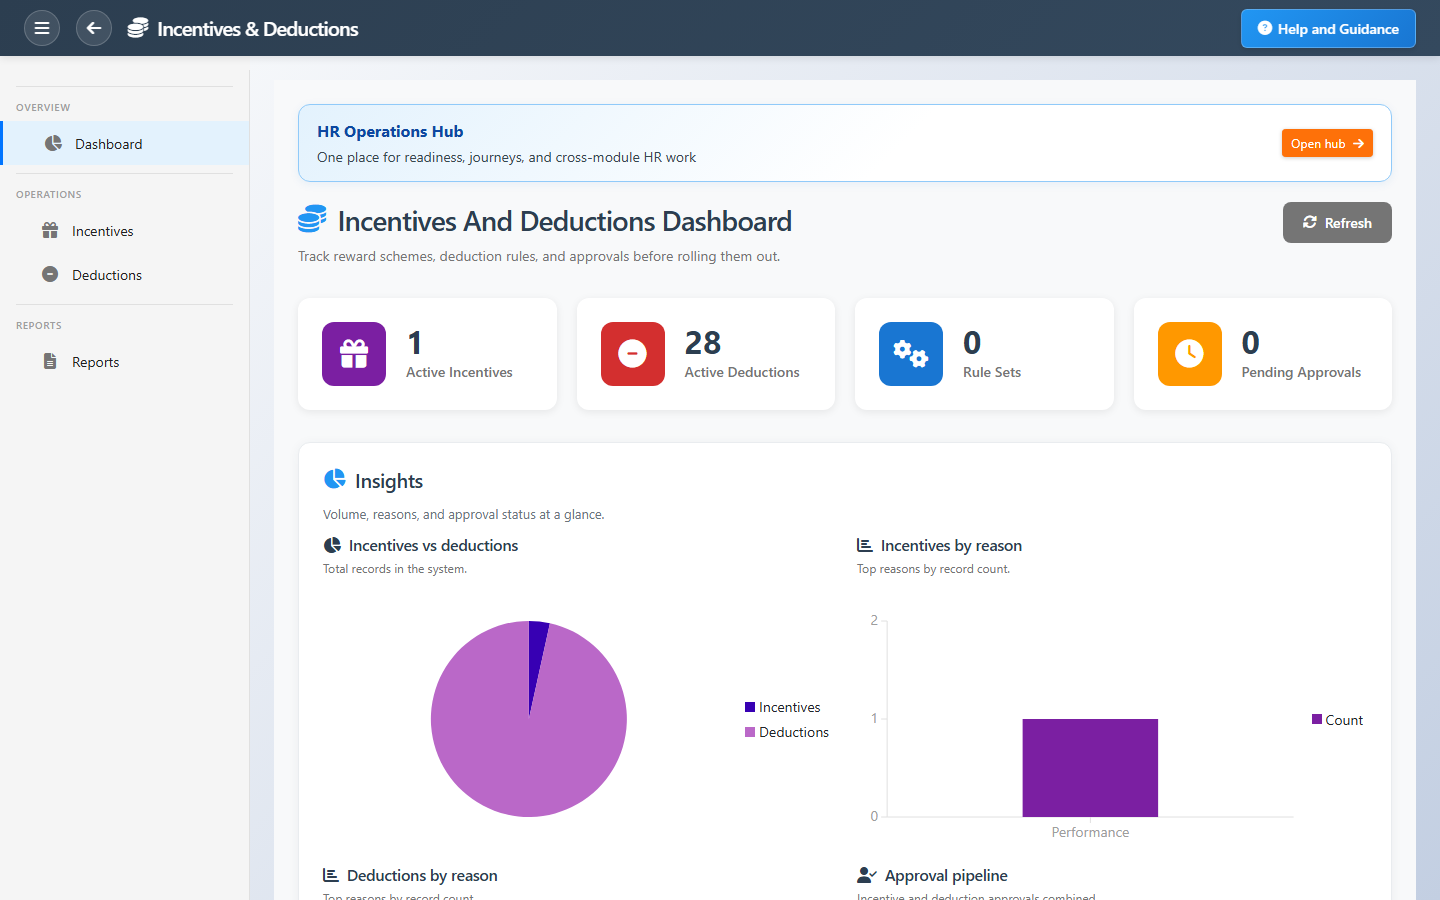The image size is (1440, 900).
Task: Click the coins logo in the header
Action: [x=138, y=28]
